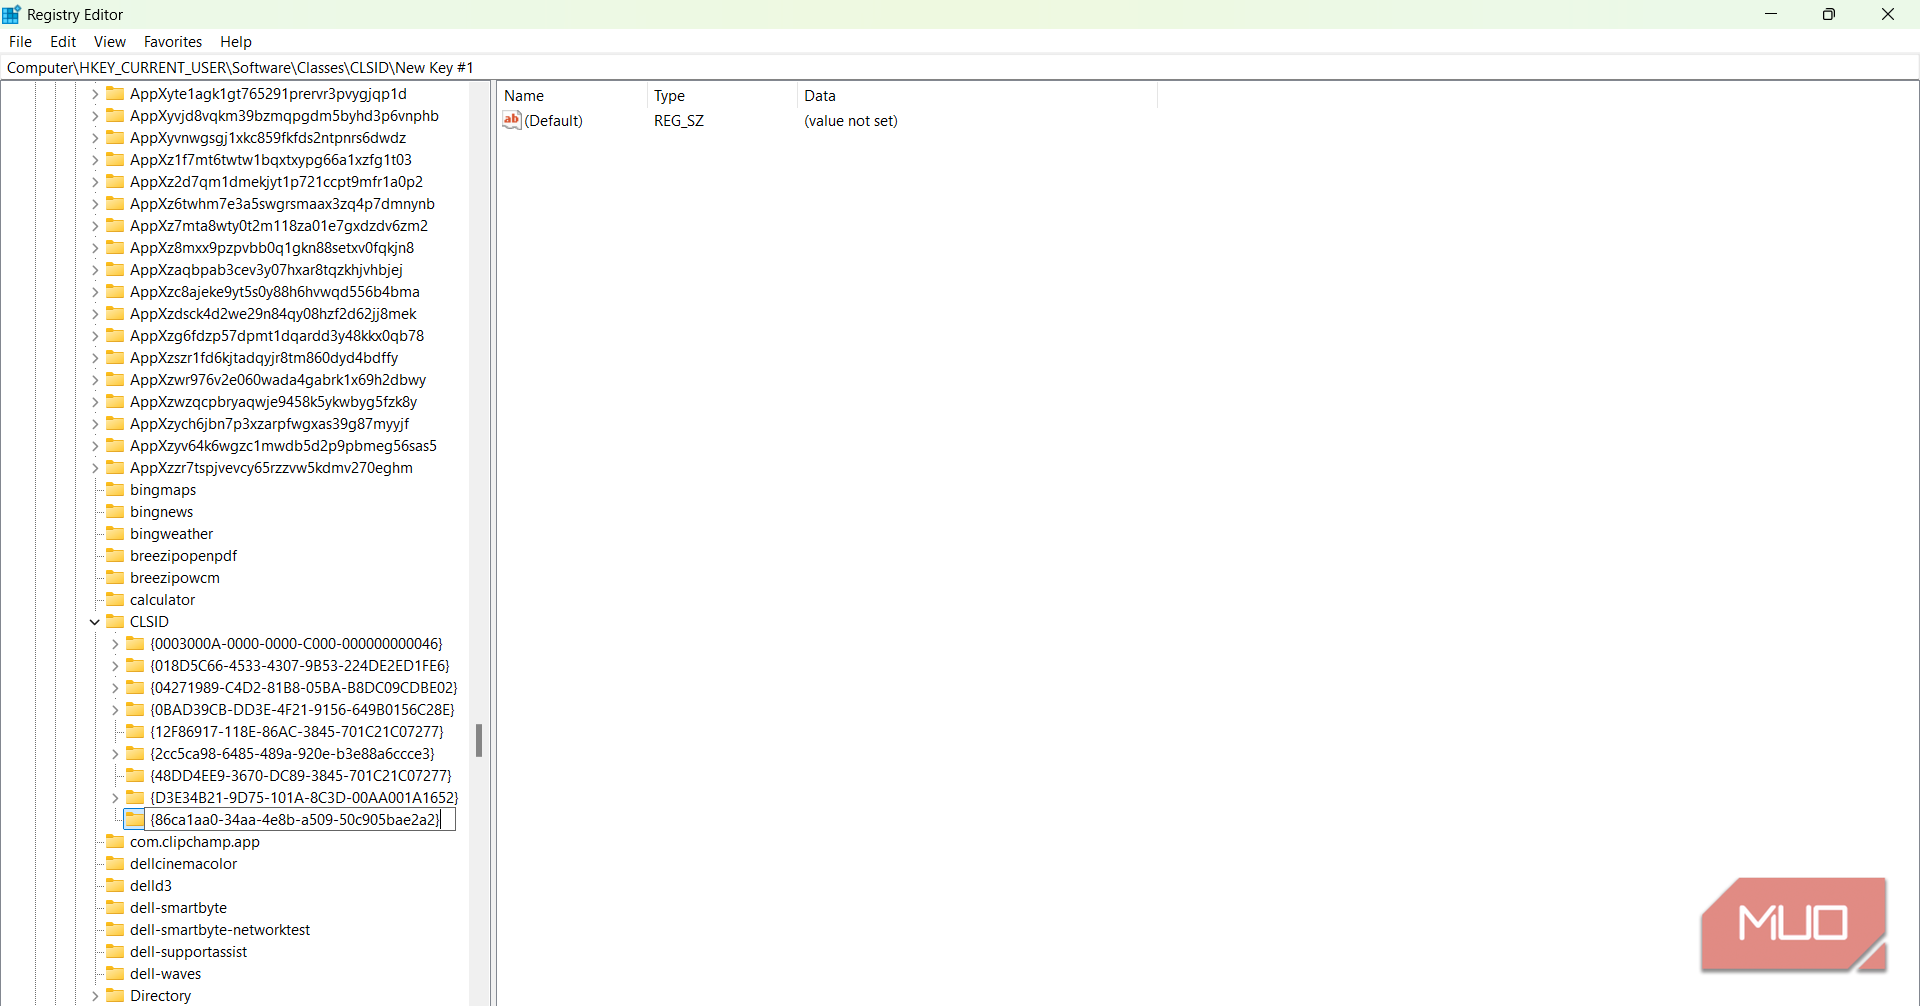This screenshot has height=1006, width=1920.
Task: Click the folder icon of calculator
Action: tap(115, 599)
